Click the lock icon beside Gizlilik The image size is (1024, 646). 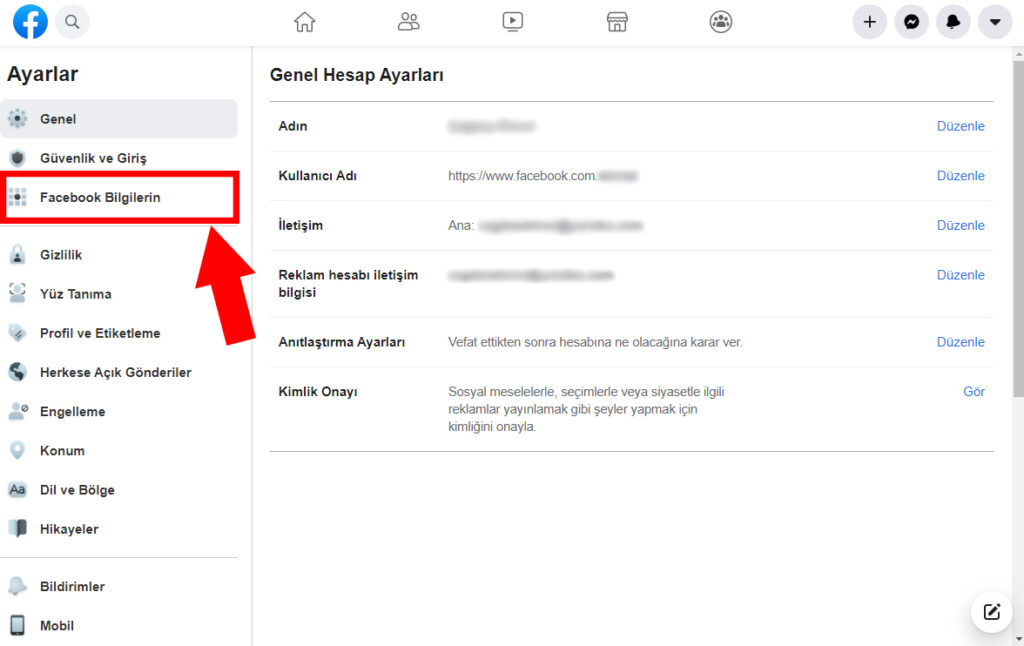point(18,255)
